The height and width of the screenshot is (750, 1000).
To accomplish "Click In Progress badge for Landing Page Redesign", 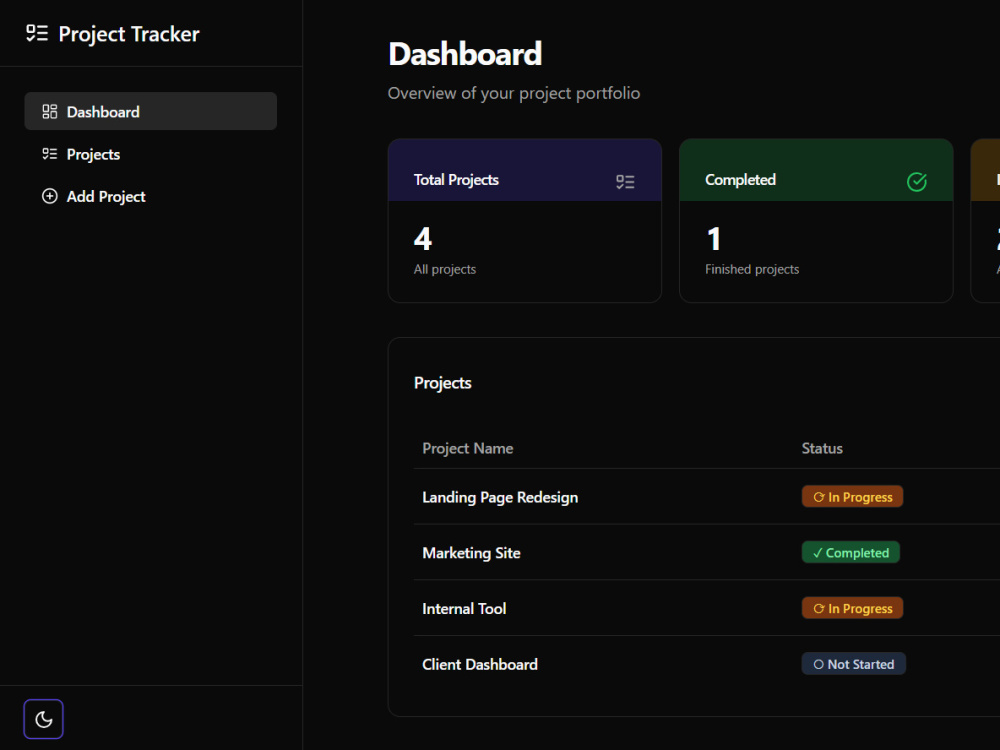I will 852,497.
